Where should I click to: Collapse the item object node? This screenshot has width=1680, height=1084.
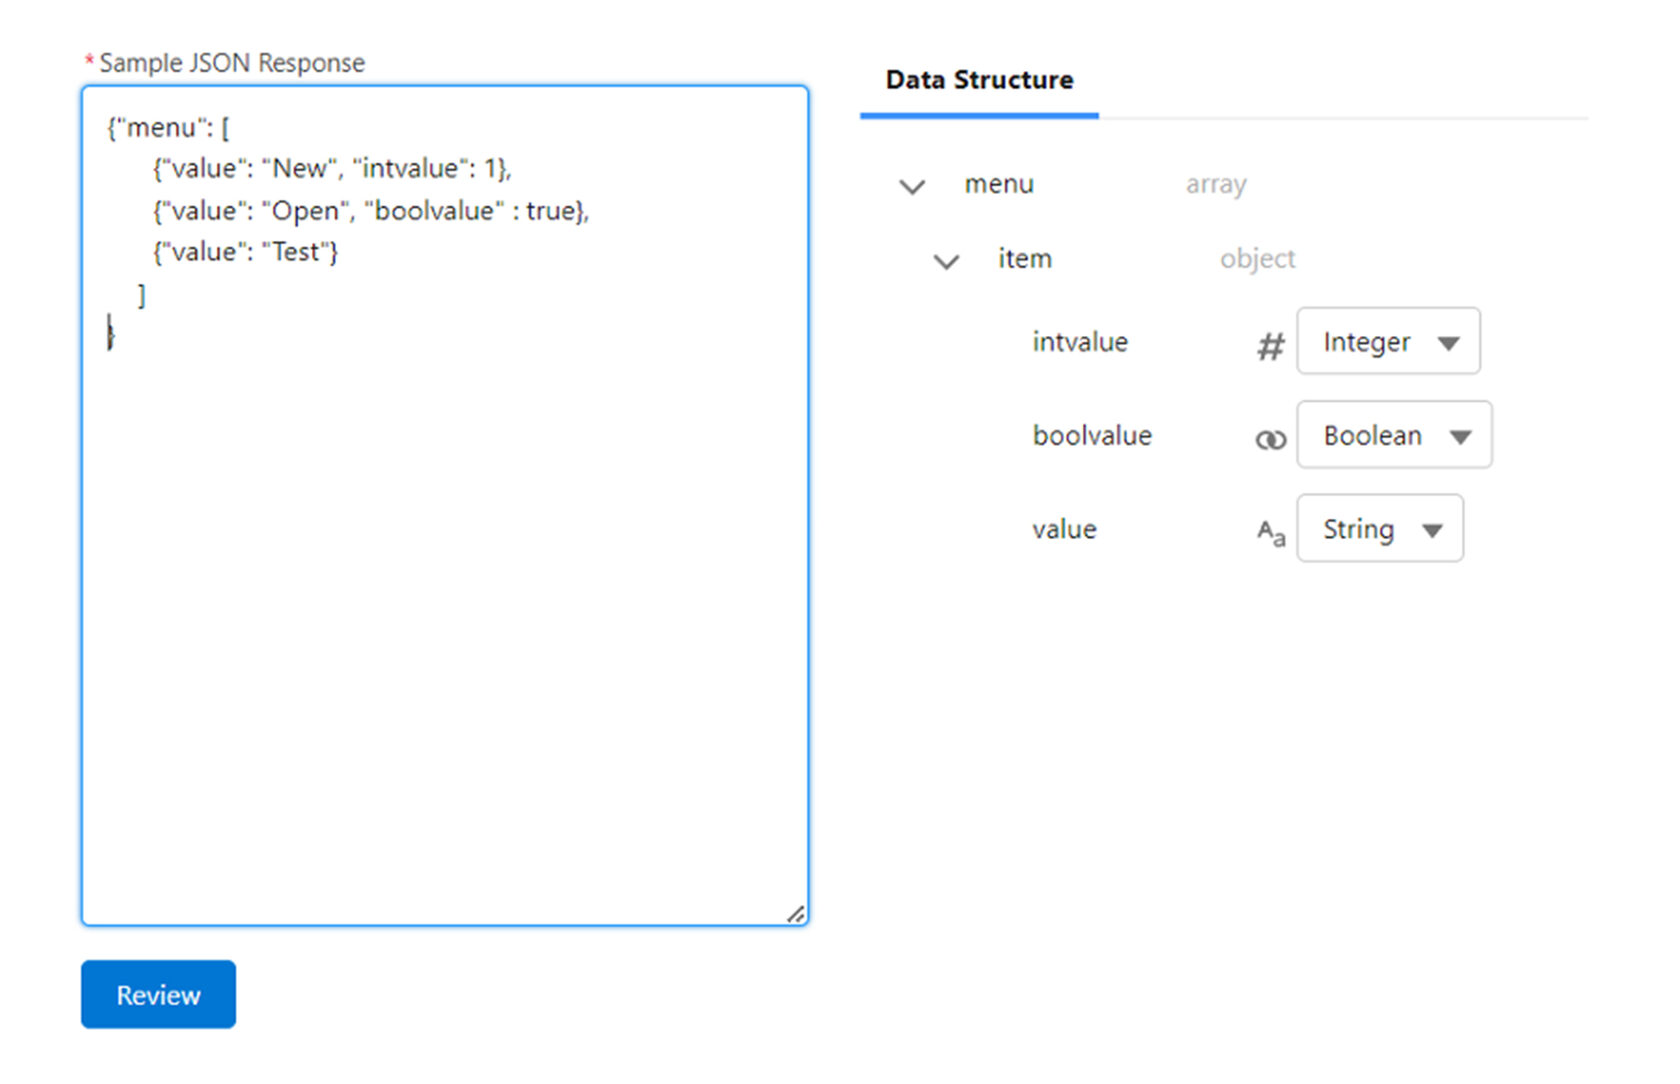(x=946, y=261)
